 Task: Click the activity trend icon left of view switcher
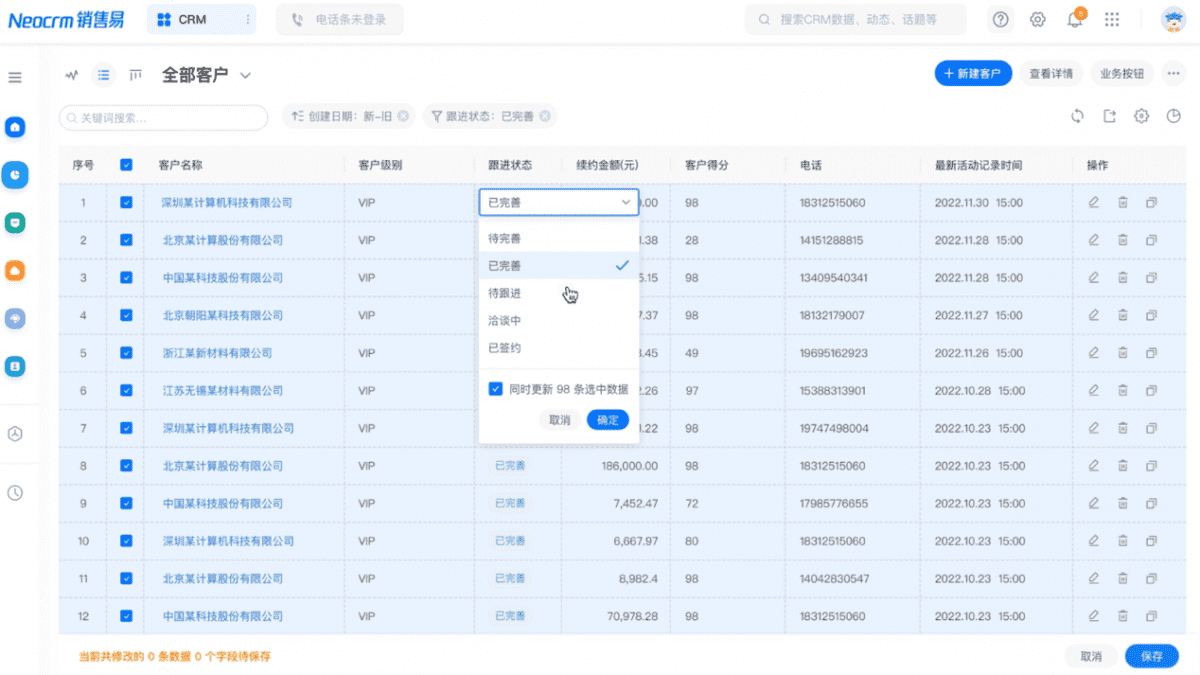tap(71, 74)
